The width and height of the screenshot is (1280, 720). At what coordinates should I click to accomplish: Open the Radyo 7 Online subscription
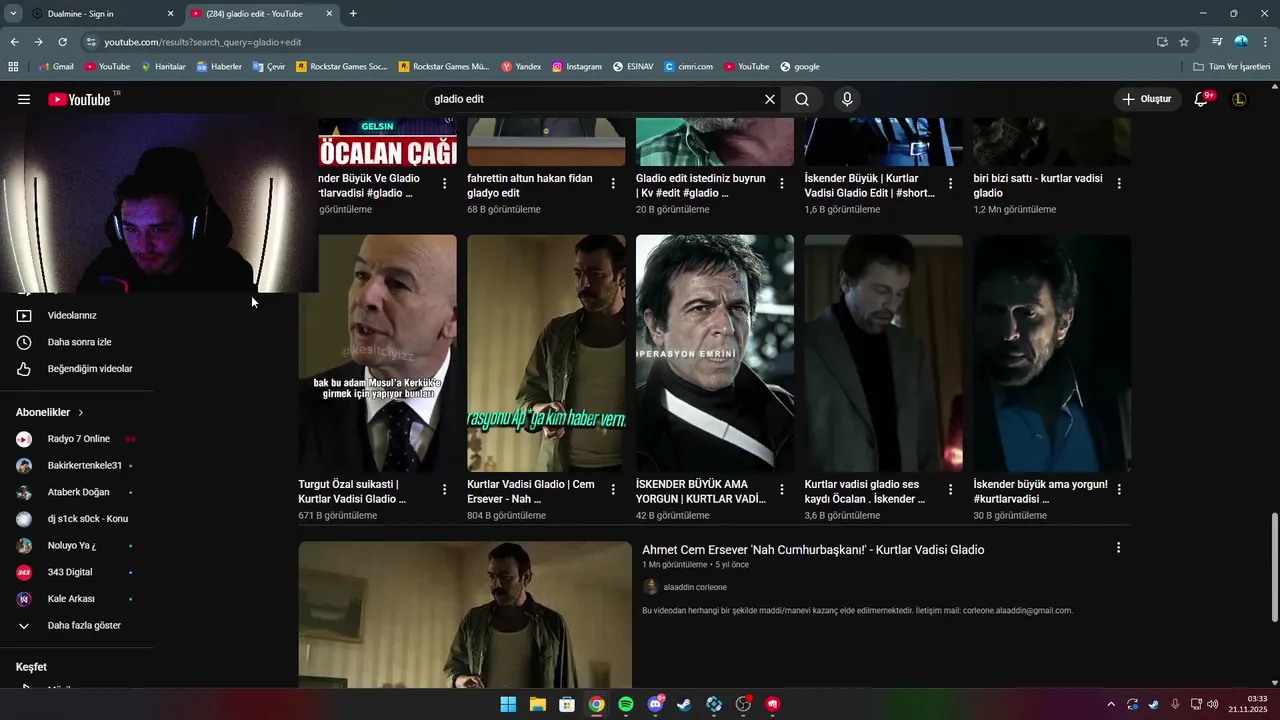(77, 439)
